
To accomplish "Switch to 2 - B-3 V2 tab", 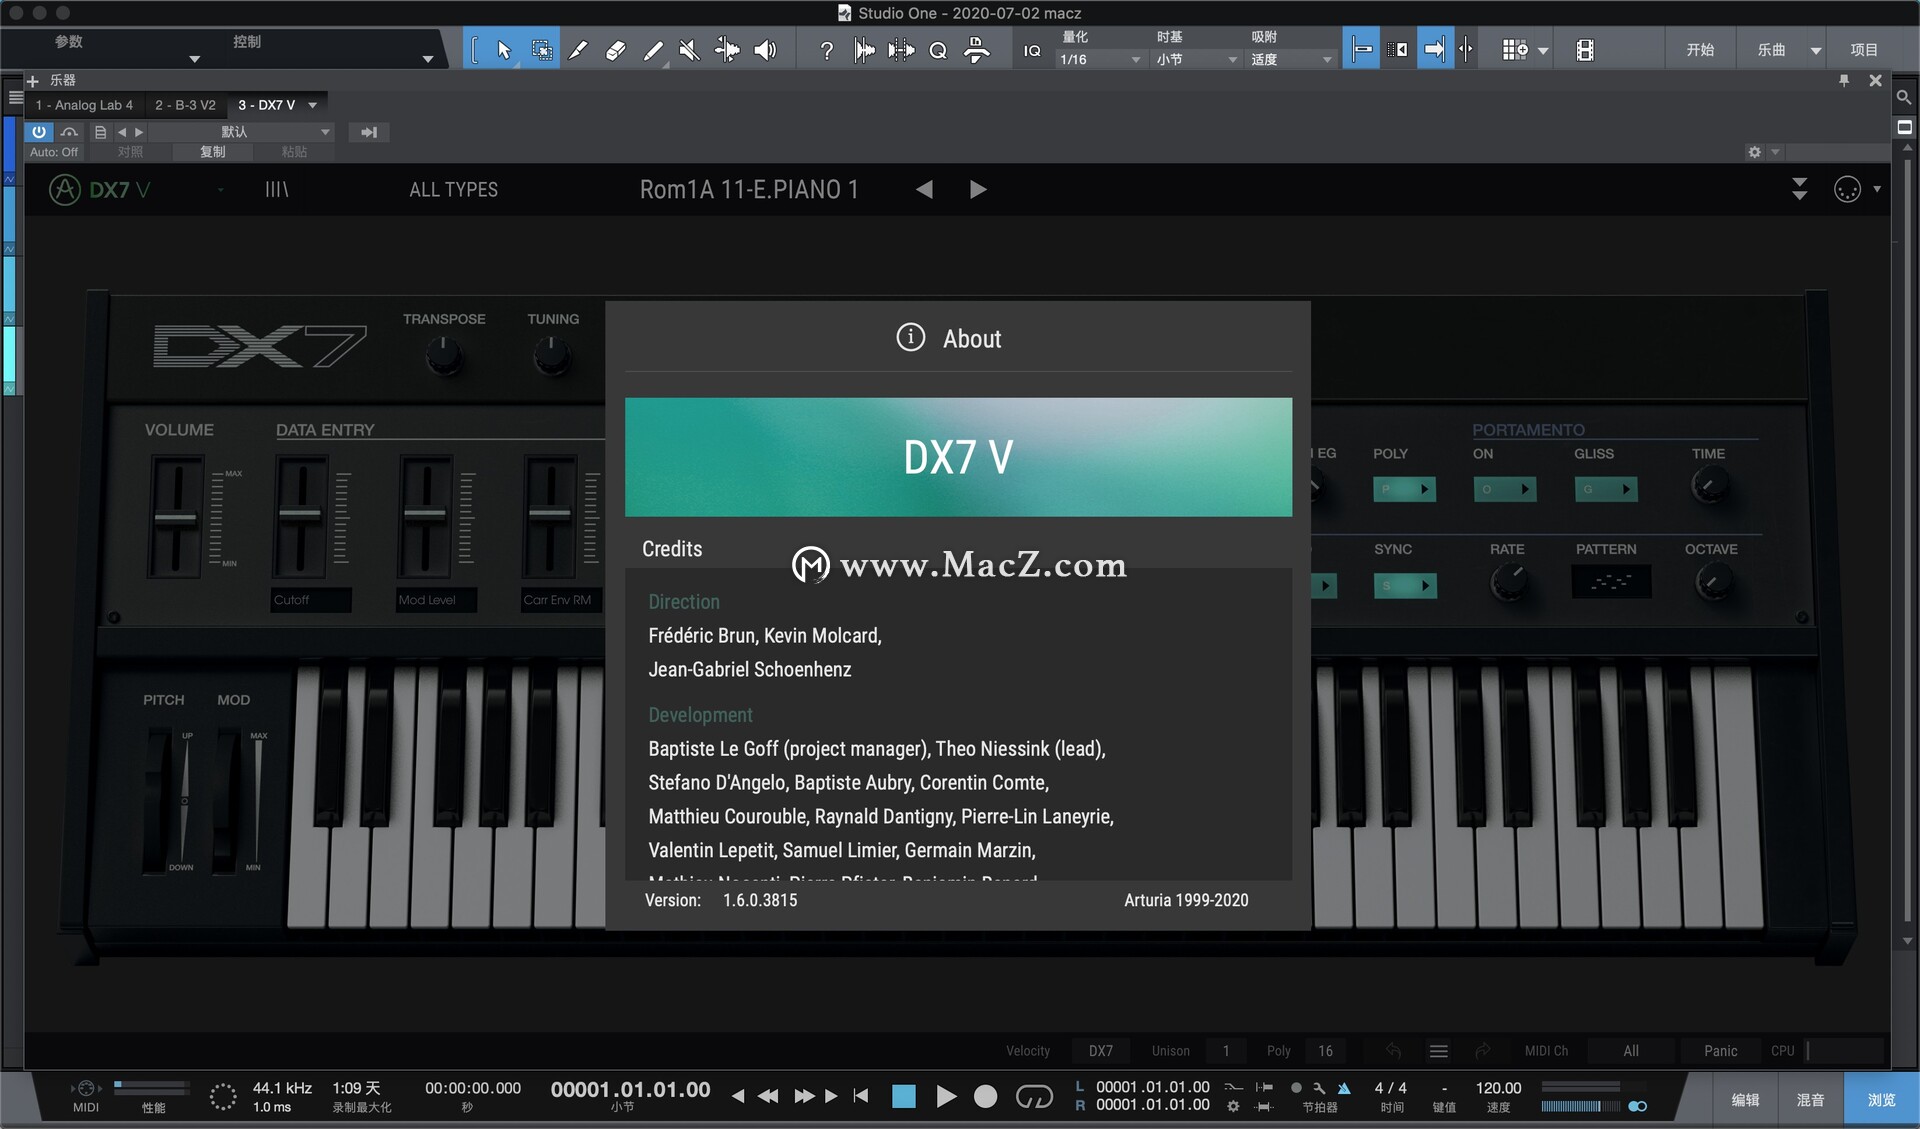I will tap(185, 105).
